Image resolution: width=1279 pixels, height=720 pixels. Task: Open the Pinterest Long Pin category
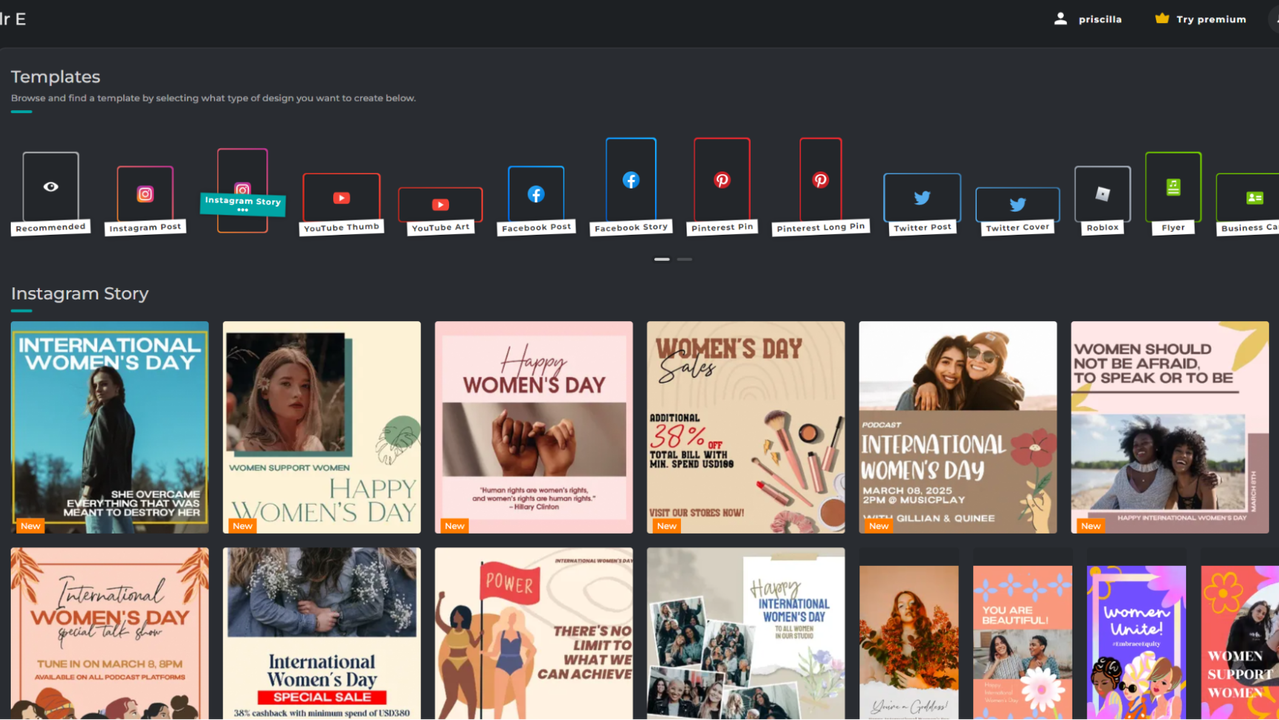820,180
